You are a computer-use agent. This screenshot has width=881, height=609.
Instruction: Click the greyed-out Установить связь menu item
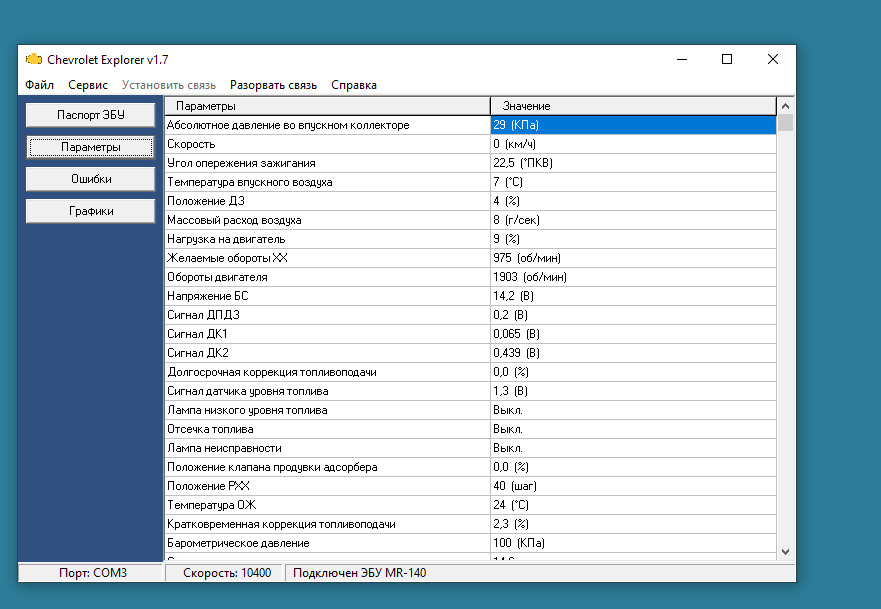[x=169, y=85]
